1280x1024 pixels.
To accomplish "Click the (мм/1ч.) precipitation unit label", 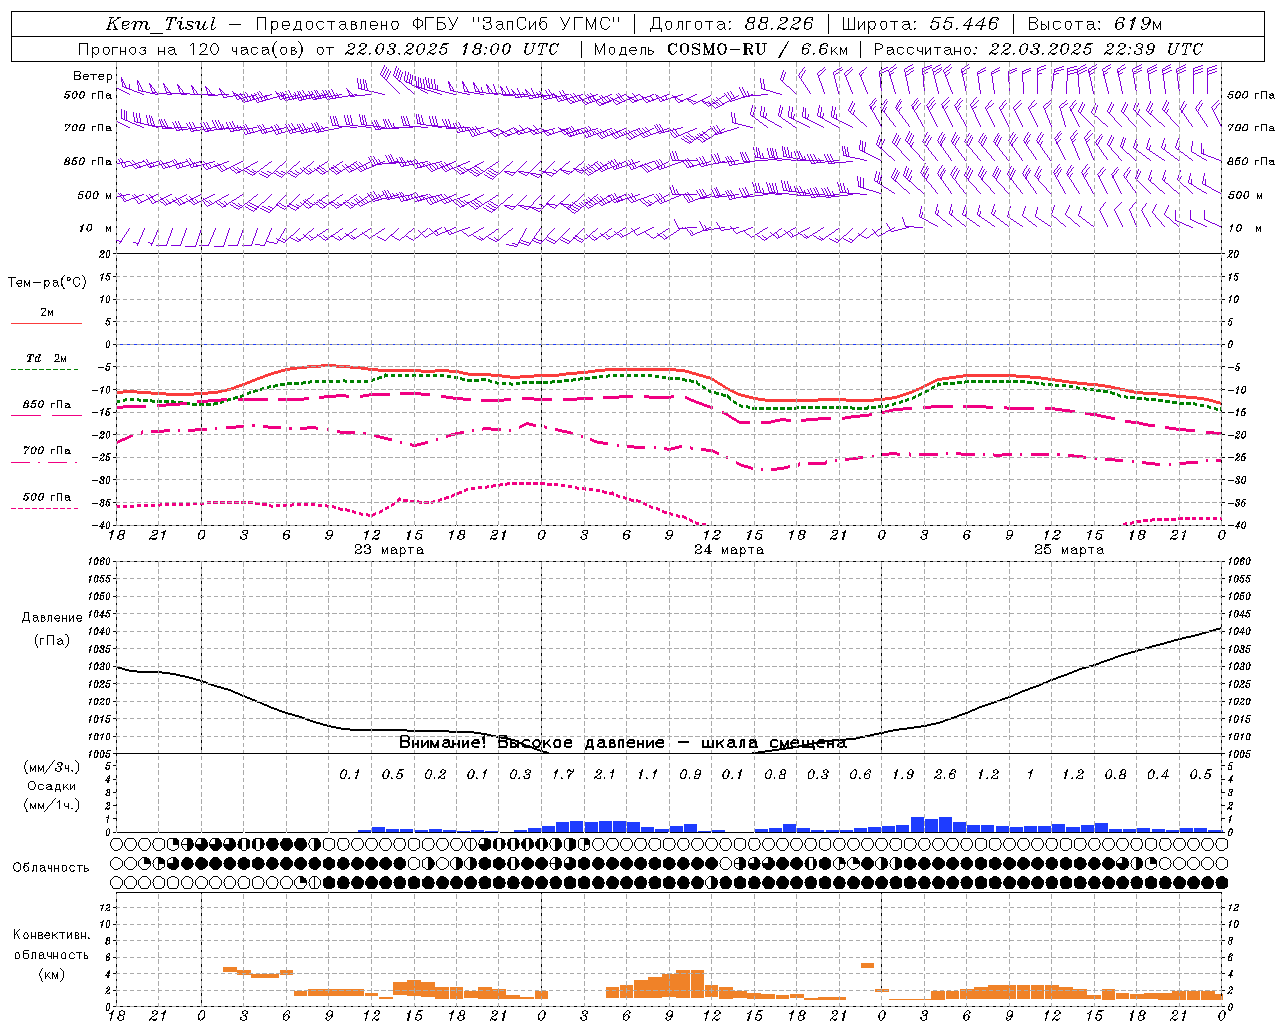I will (x=52, y=805).
